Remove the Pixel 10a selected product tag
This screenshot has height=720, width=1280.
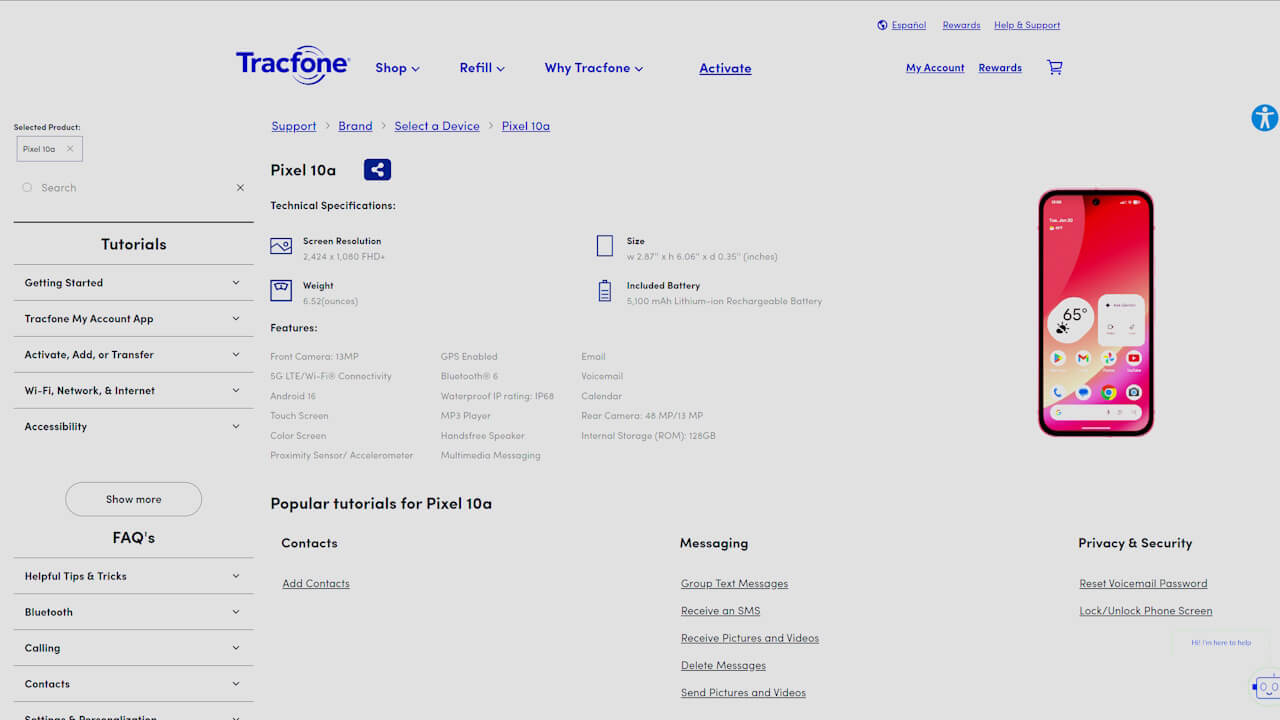pyautogui.click(x=70, y=149)
